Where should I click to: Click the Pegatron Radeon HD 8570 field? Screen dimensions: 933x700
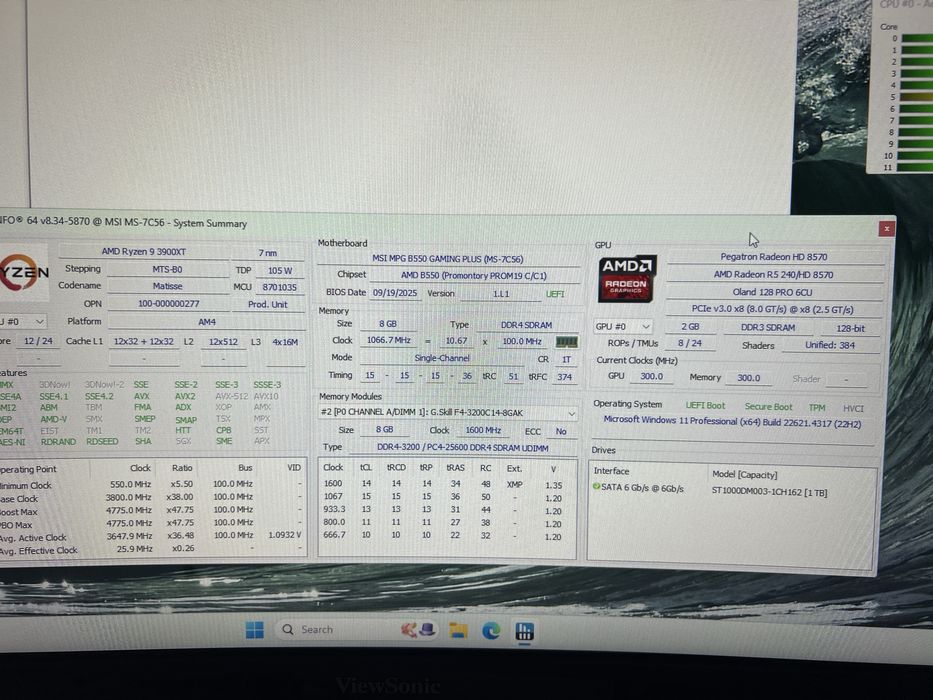coord(774,257)
